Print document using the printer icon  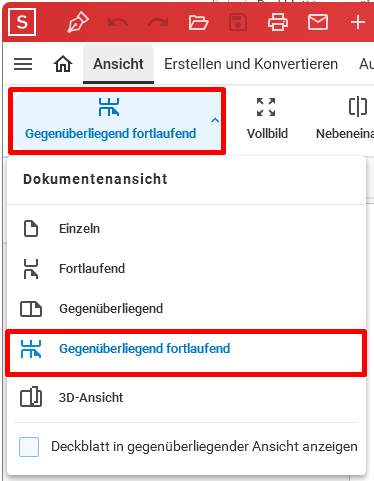(278, 22)
